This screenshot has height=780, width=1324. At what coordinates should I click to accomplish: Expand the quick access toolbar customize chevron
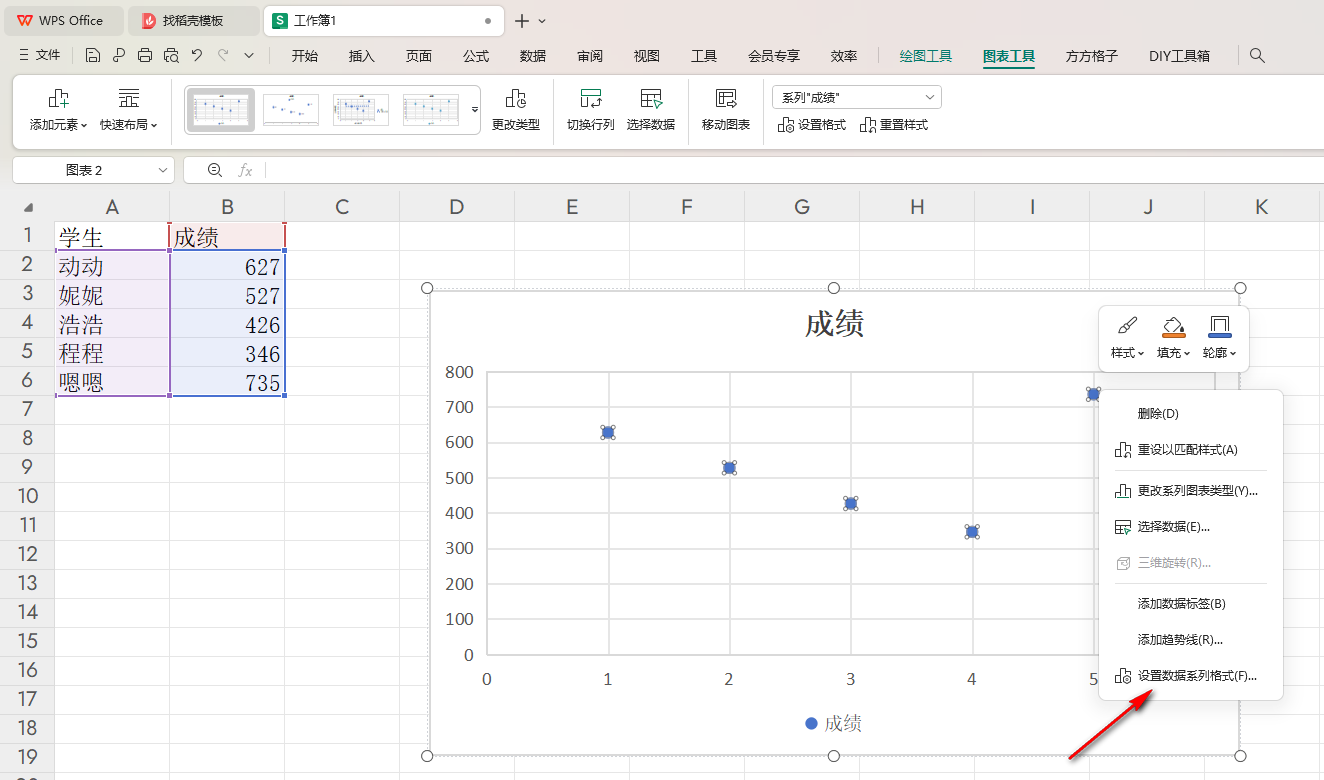coord(249,56)
